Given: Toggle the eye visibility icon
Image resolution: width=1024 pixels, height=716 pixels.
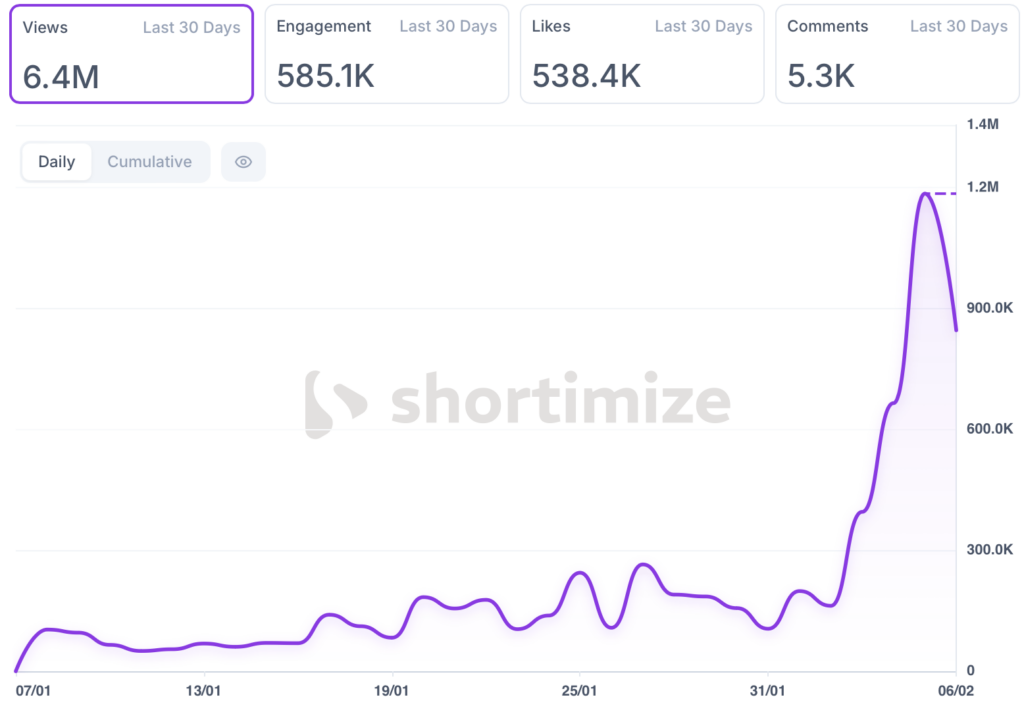Looking at the screenshot, I should point(243,162).
